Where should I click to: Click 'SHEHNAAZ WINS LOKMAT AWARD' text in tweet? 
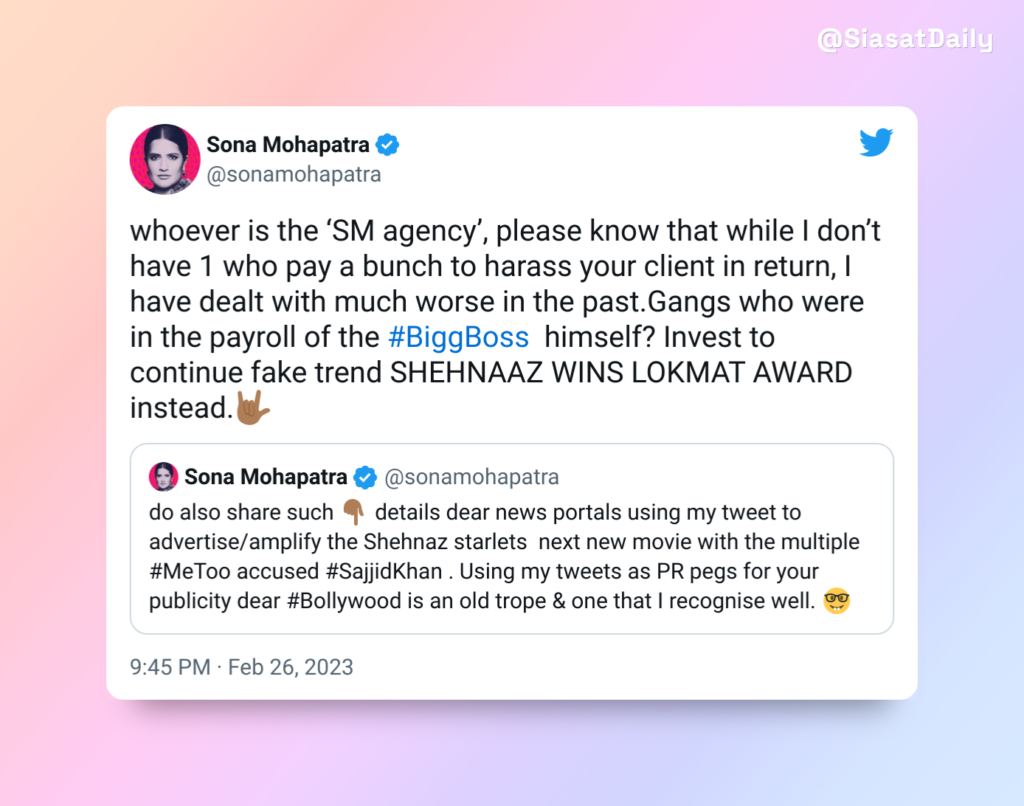click(x=621, y=372)
